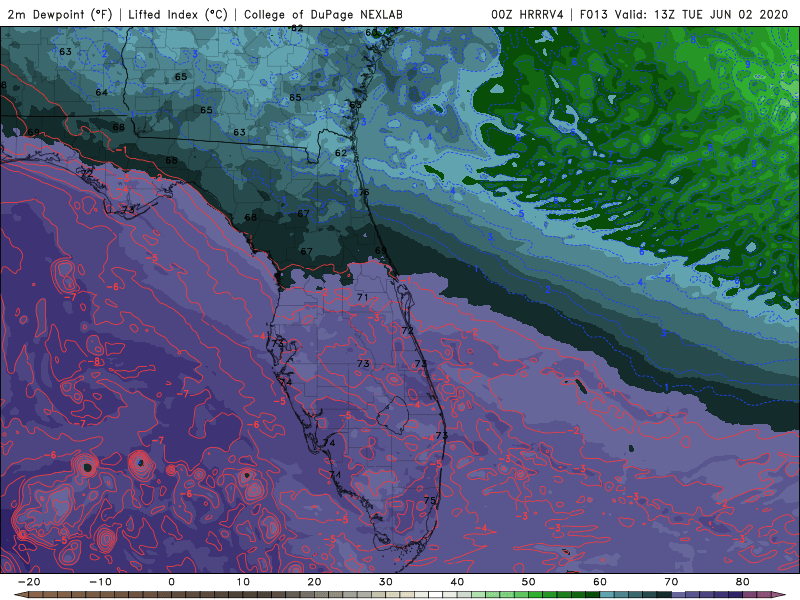This screenshot has width=800, height=600.
Task: Click the 'F013' forecast hour text
Action: click(x=593, y=14)
